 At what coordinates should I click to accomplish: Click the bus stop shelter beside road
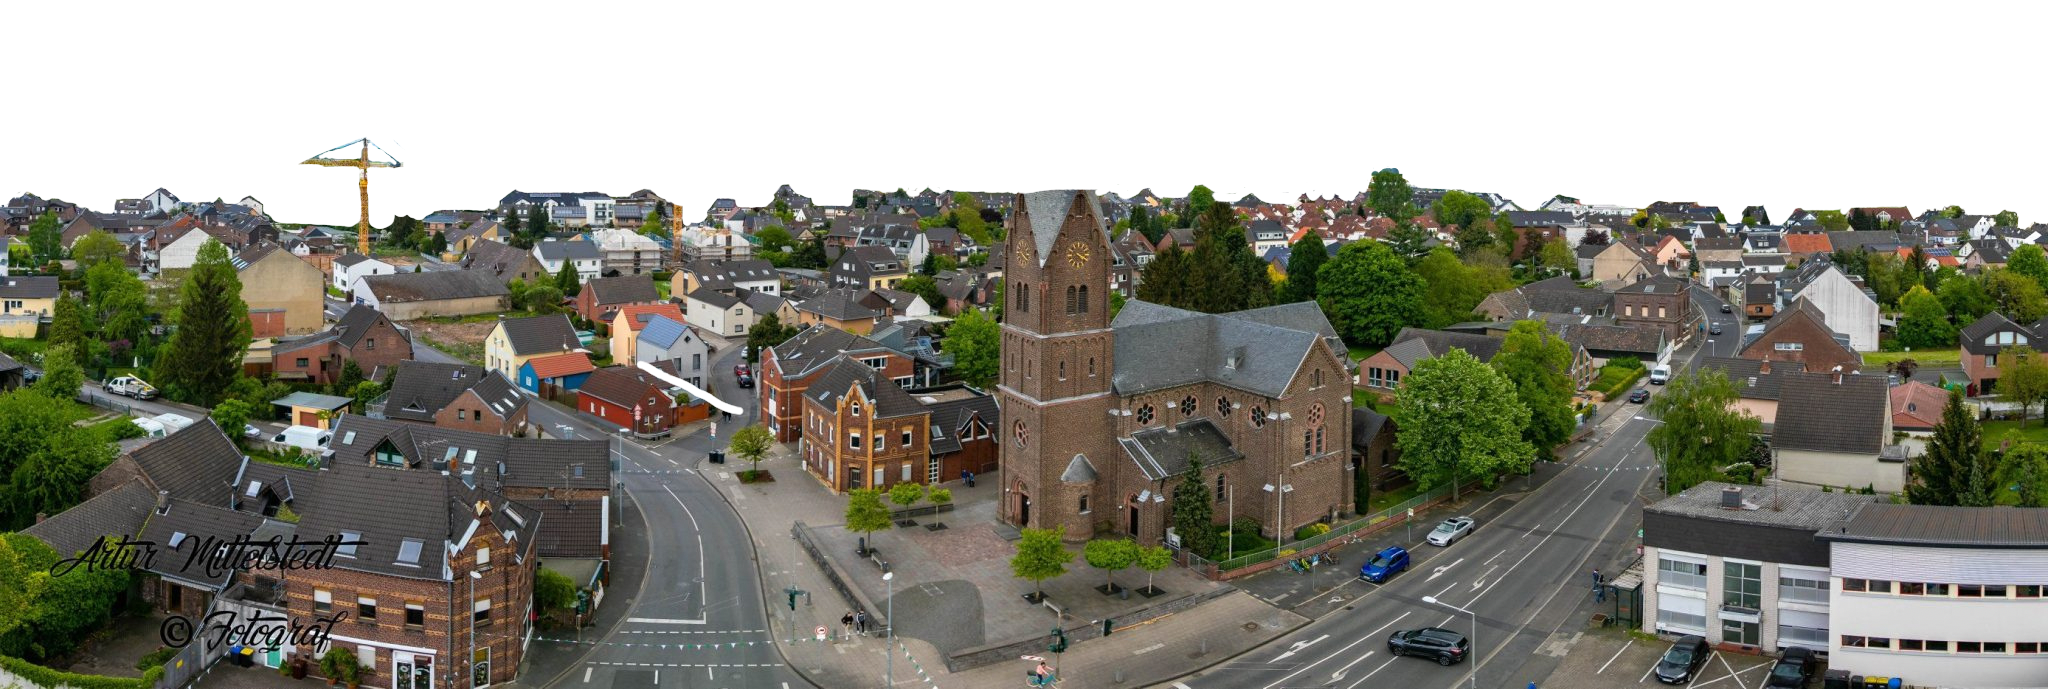[1626, 597]
